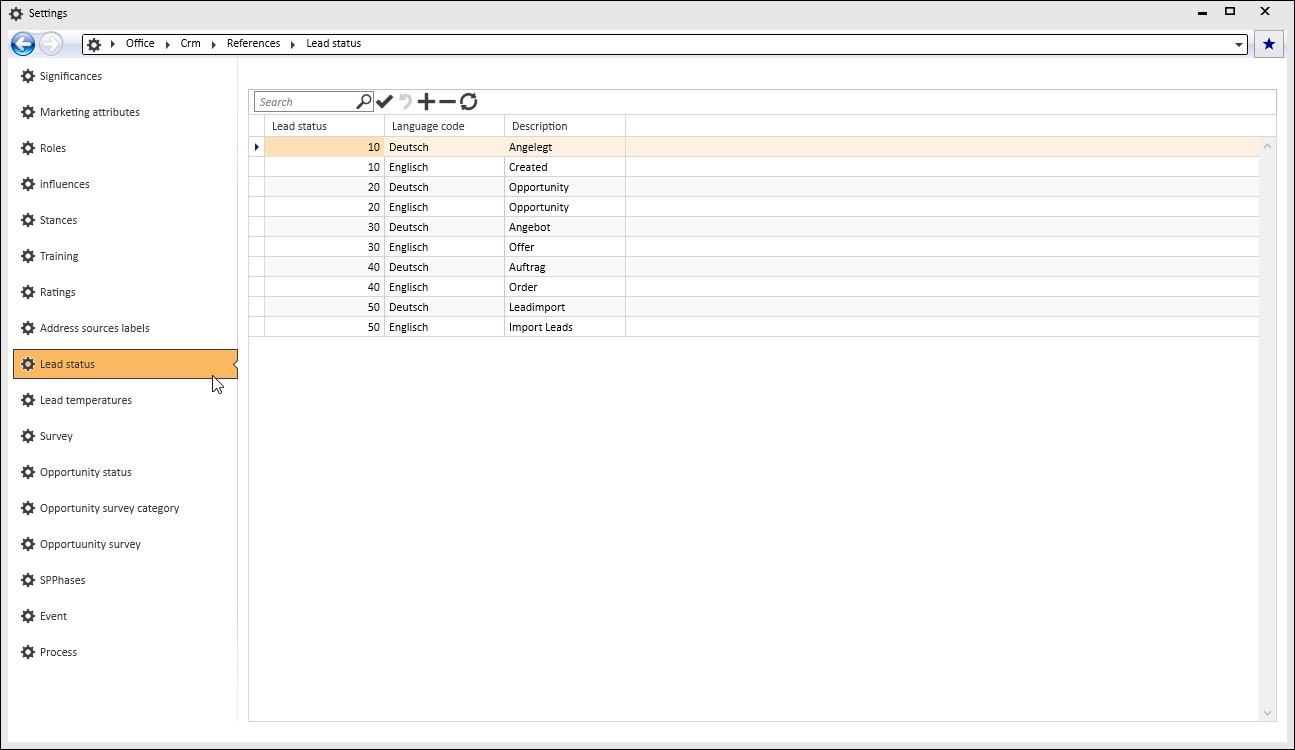Open the breadcrumb path dropdown arrow
This screenshot has width=1295, height=750.
(1239, 45)
